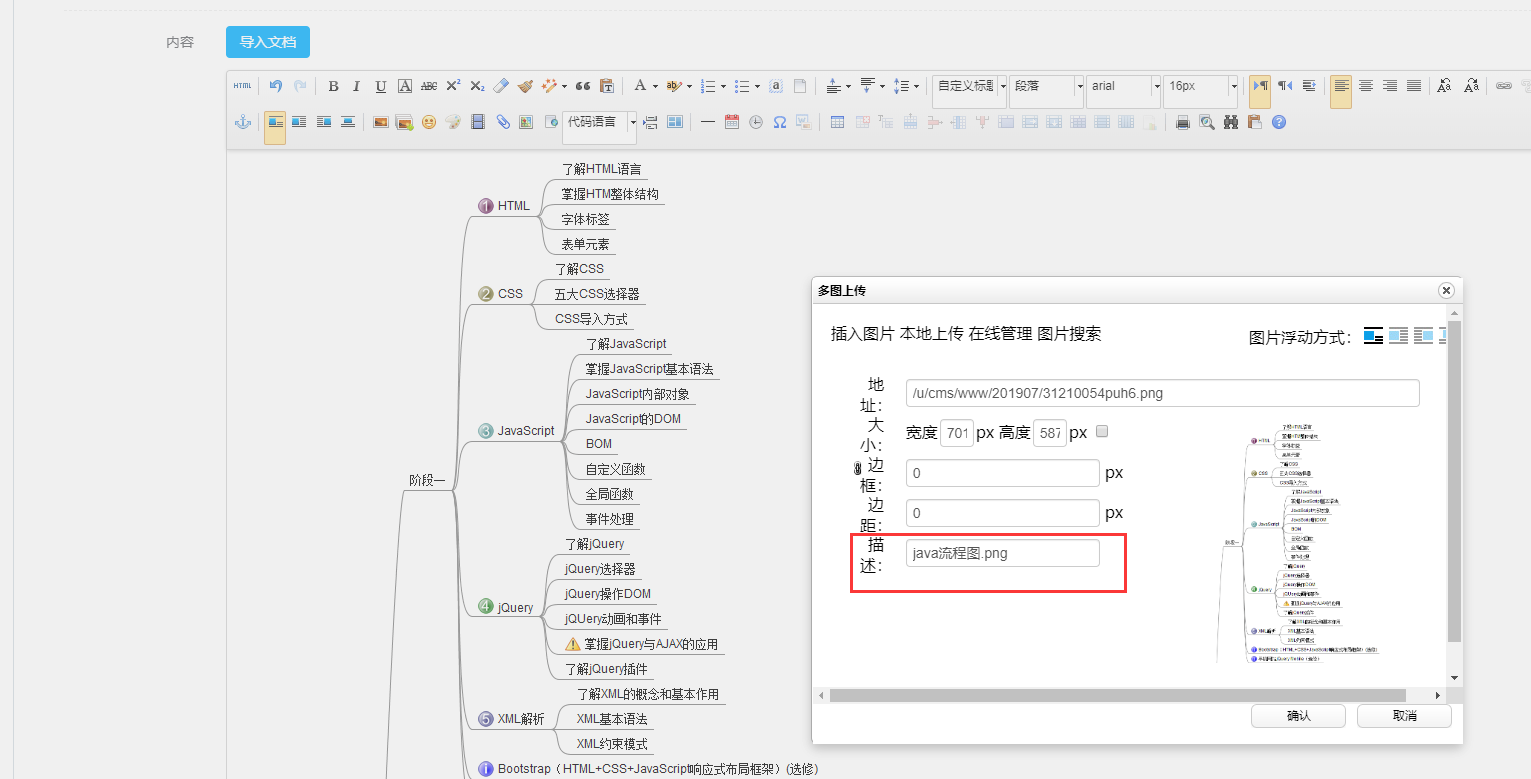Image resolution: width=1531 pixels, height=779 pixels.
Task: Insert emoticon using the smiley icon
Action: [428, 122]
